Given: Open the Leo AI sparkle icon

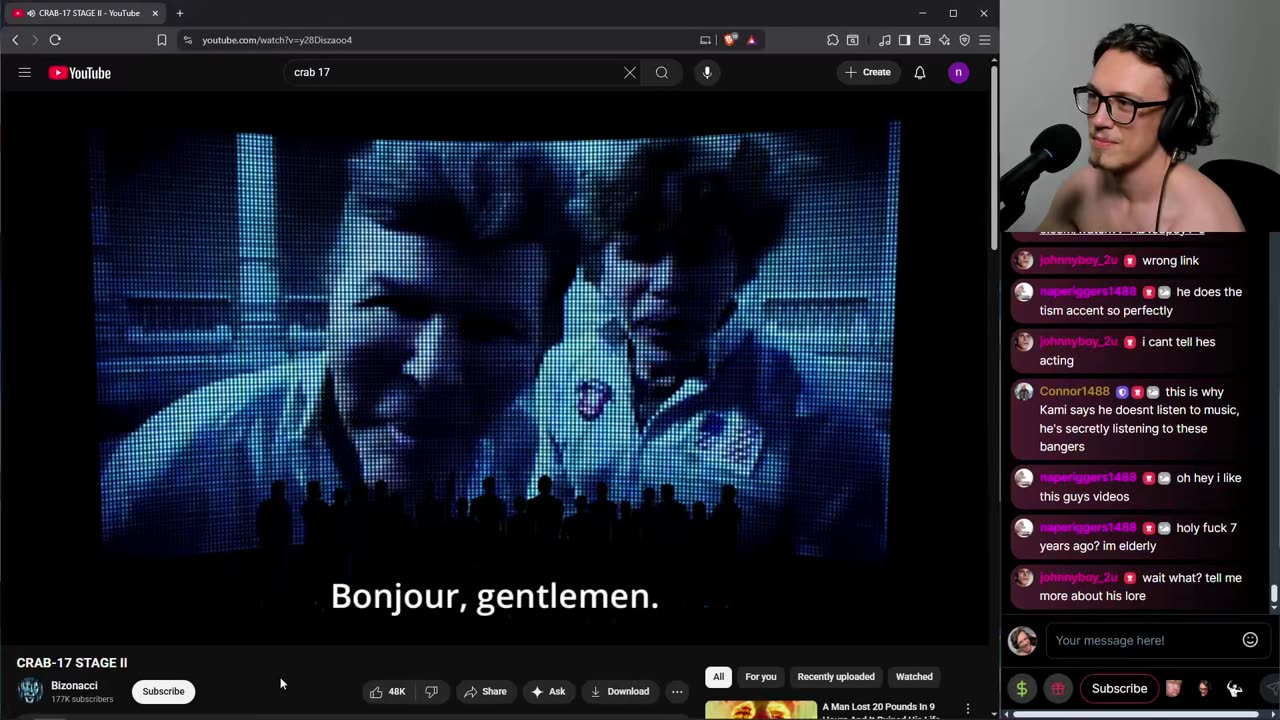Looking at the screenshot, I should click(x=945, y=40).
